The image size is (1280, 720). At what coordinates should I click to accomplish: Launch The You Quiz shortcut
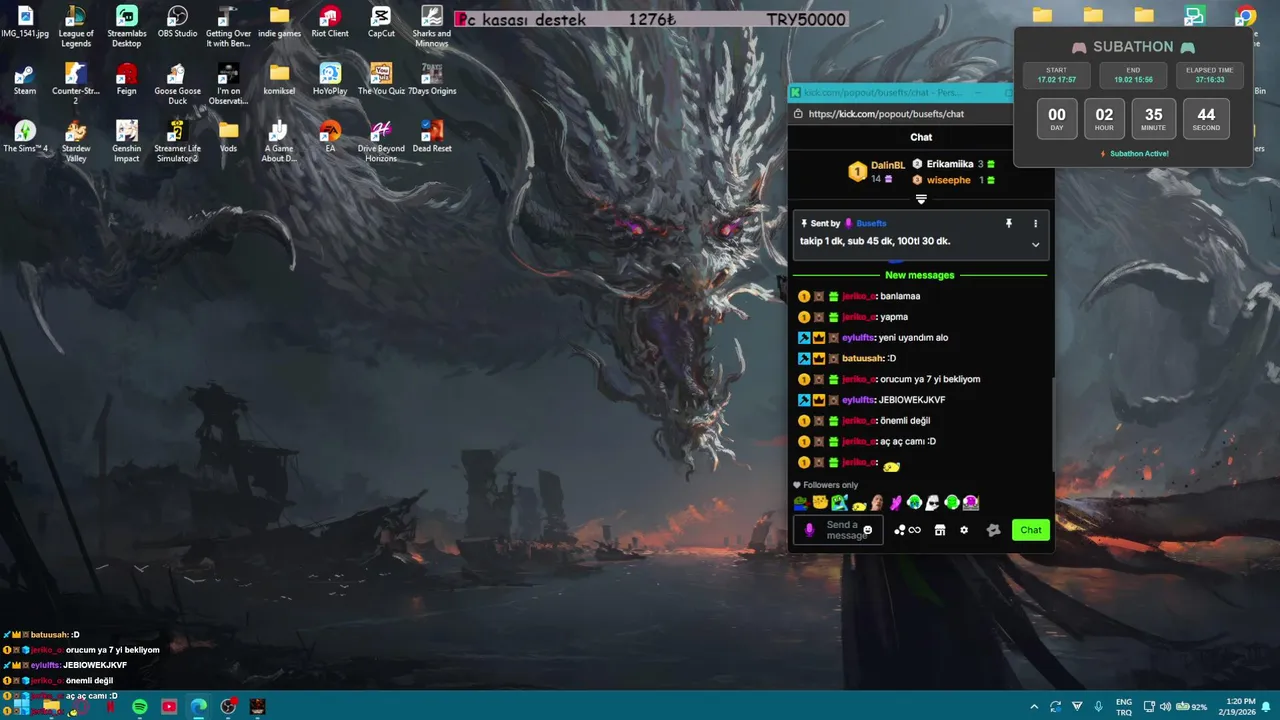[x=381, y=79]
